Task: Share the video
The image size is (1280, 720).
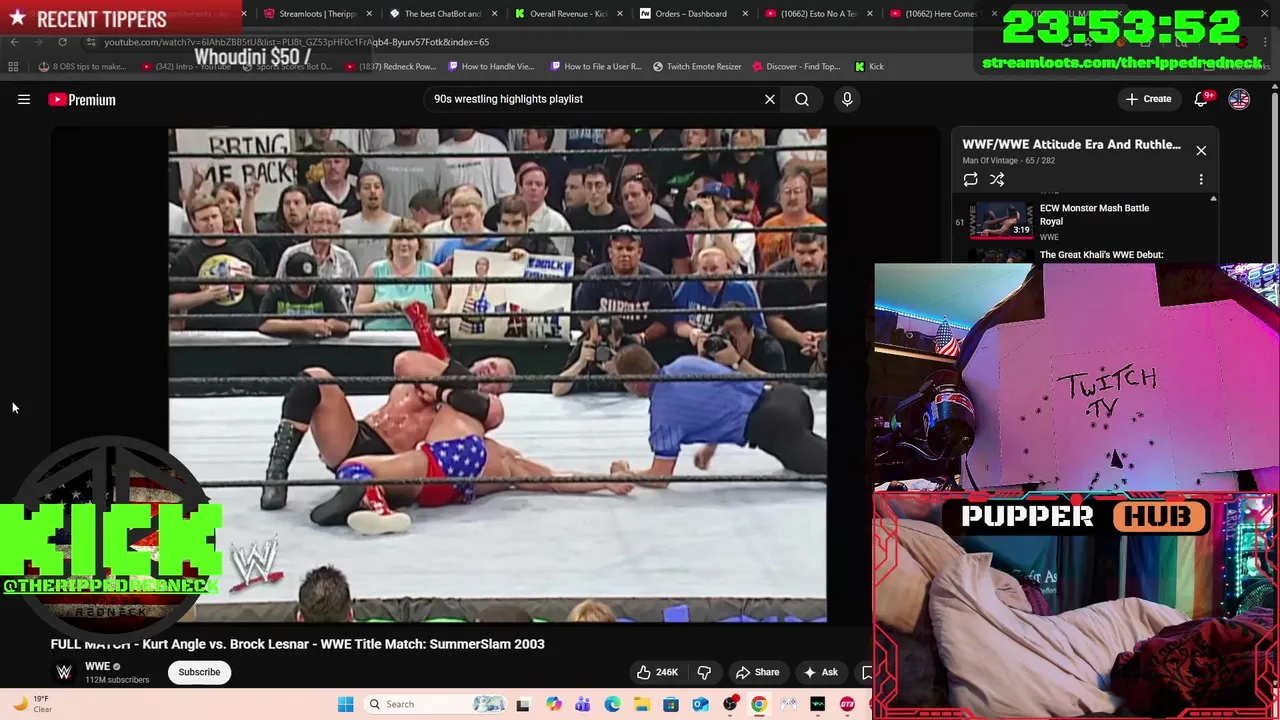Action: pyautogui.click(x=757, y=672)
